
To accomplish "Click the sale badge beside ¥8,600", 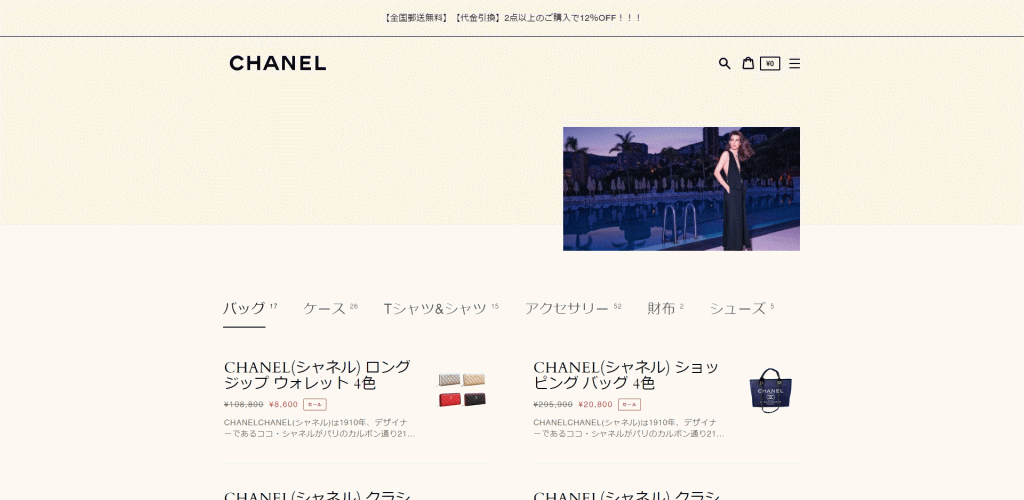I will (x=315, y=405).
